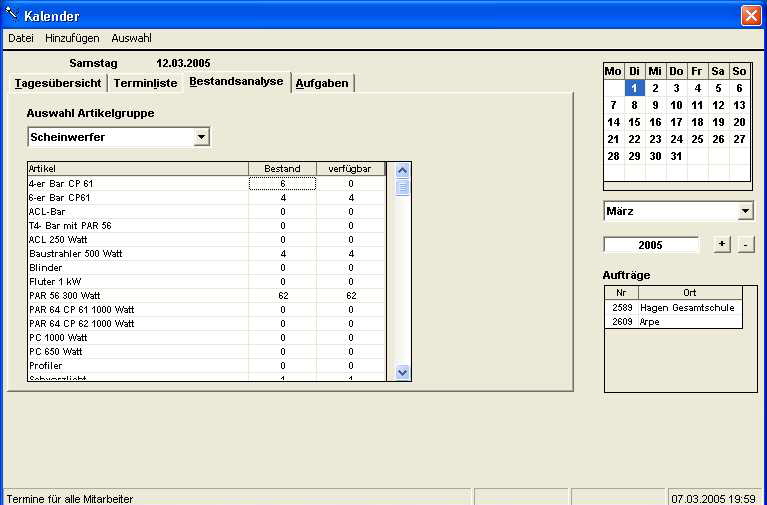Image resolution: width=767 pixels, height=505 pixels.
Task: Switch to the Tagesübersicht tab
Action: (57, 83)
